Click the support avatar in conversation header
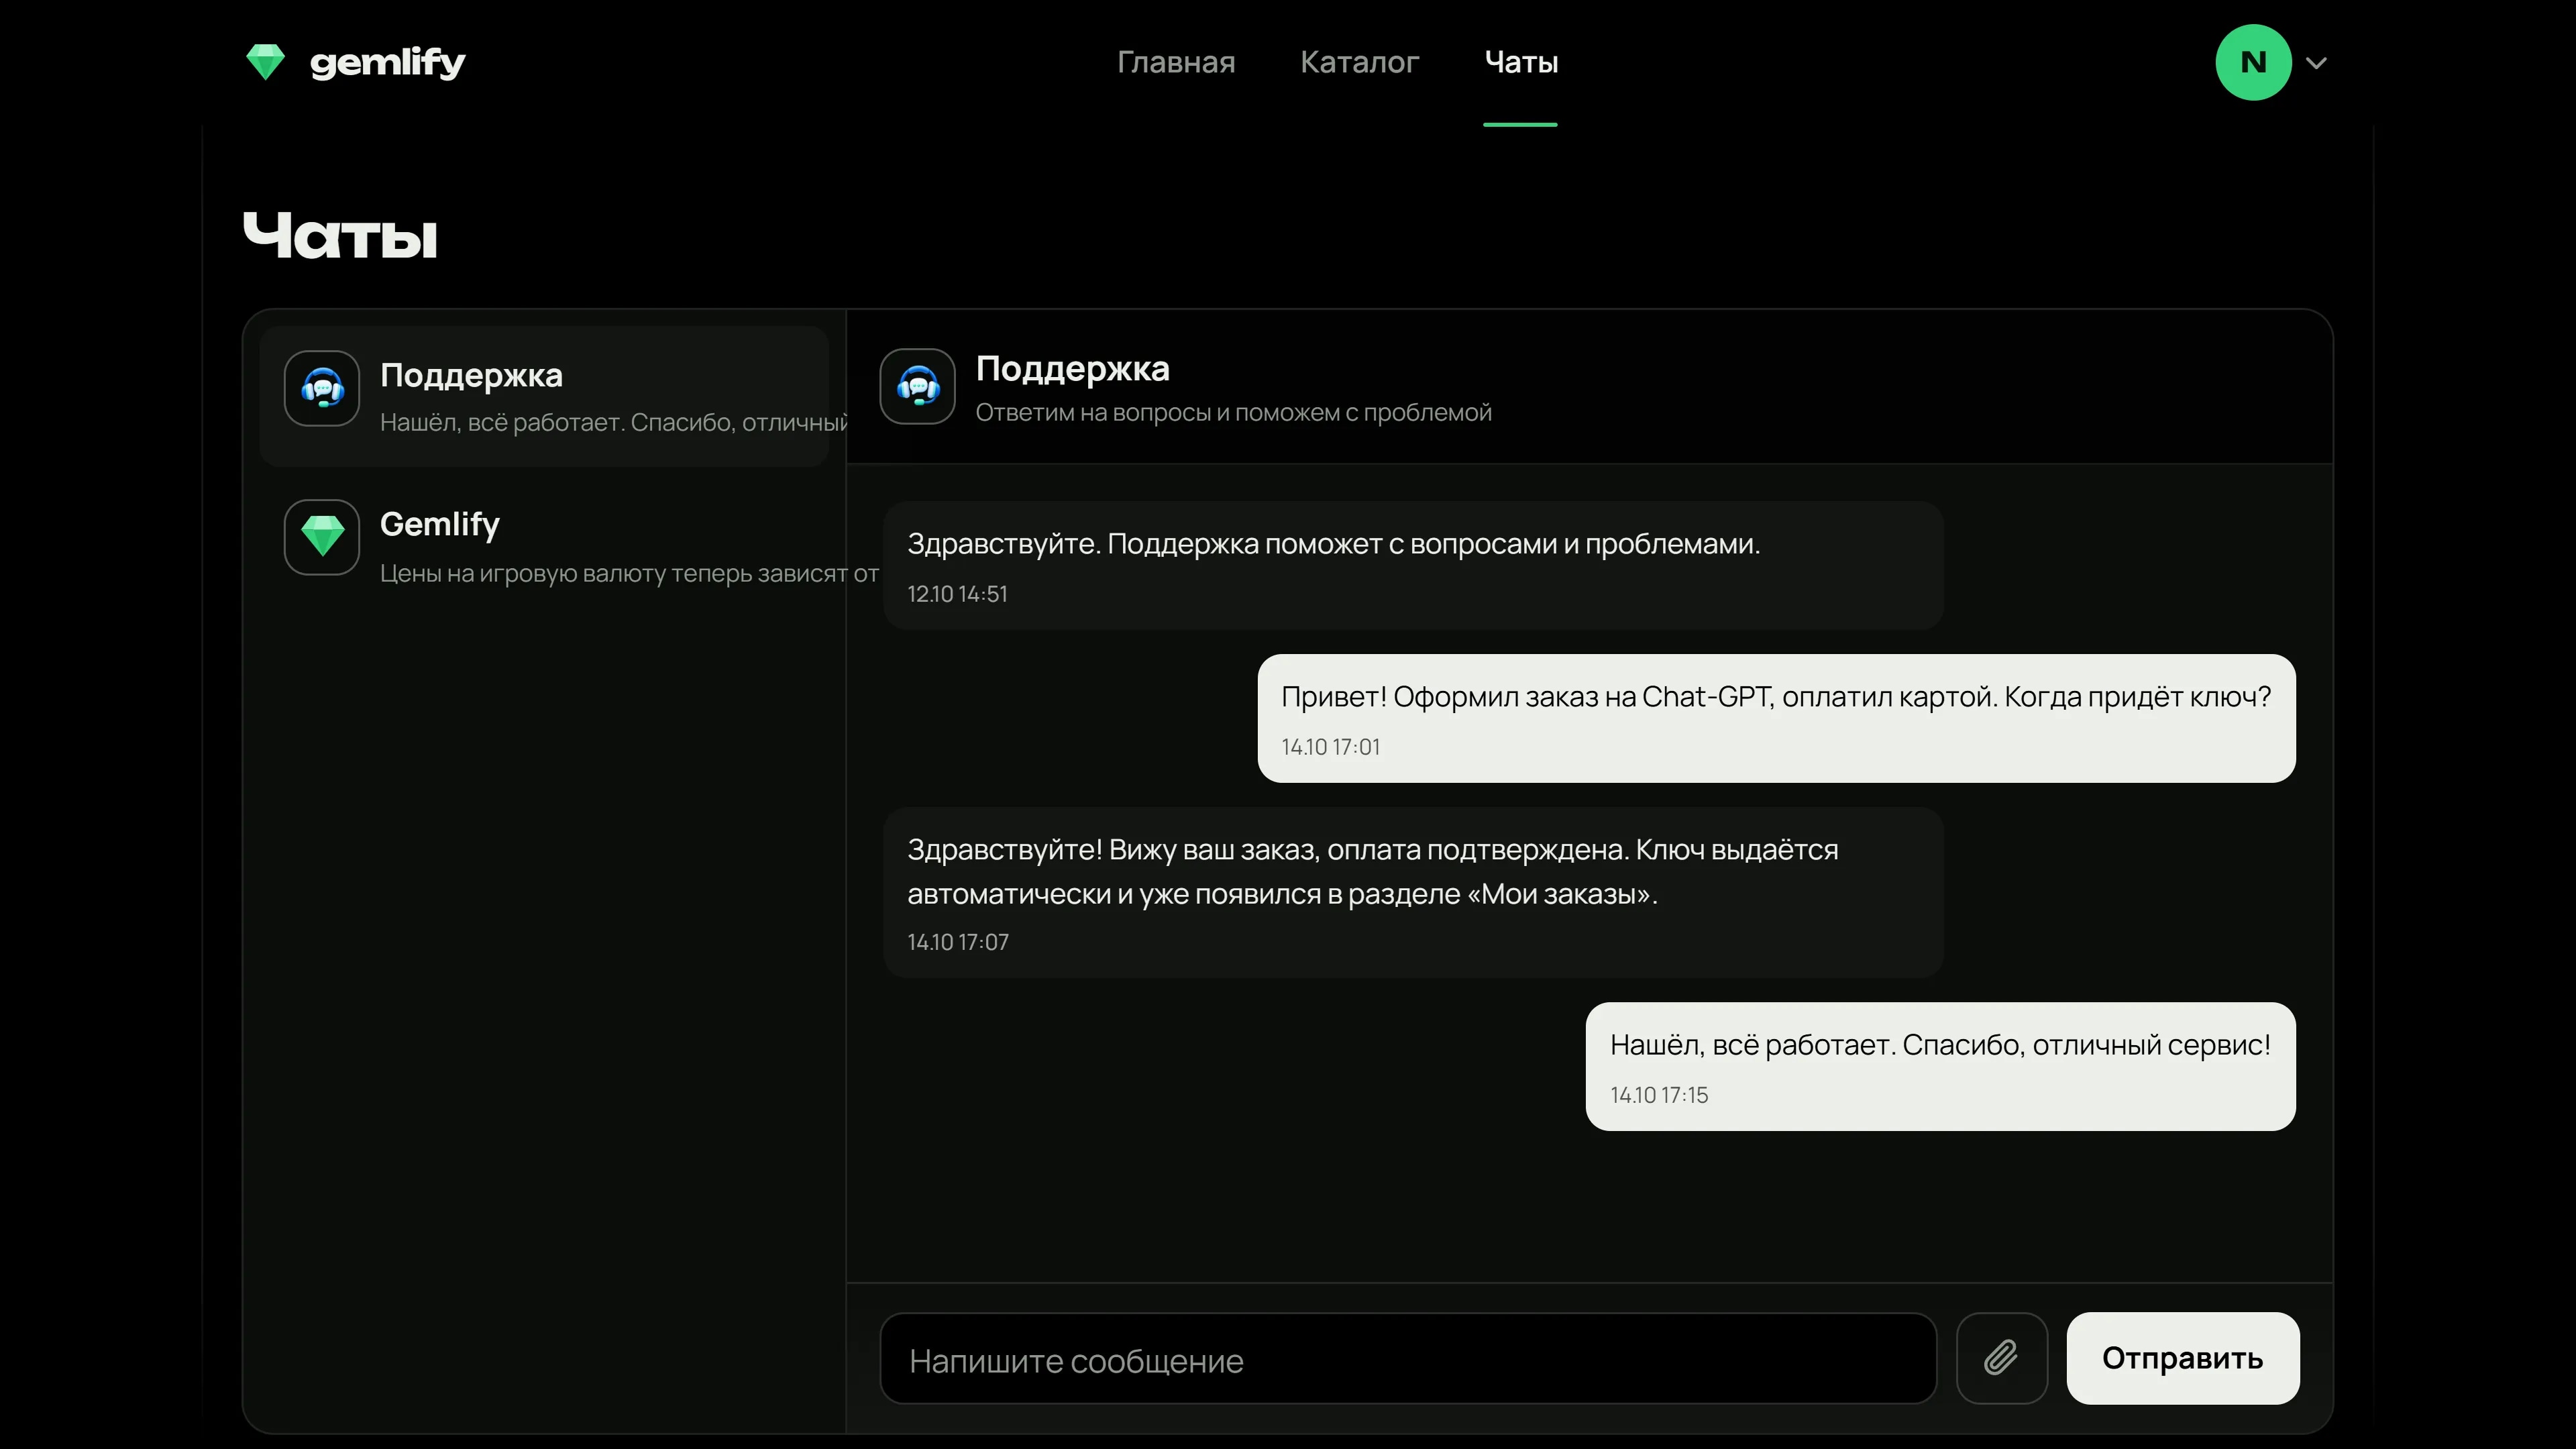Screen dimensions: 2576x1449 coord(917,386)
